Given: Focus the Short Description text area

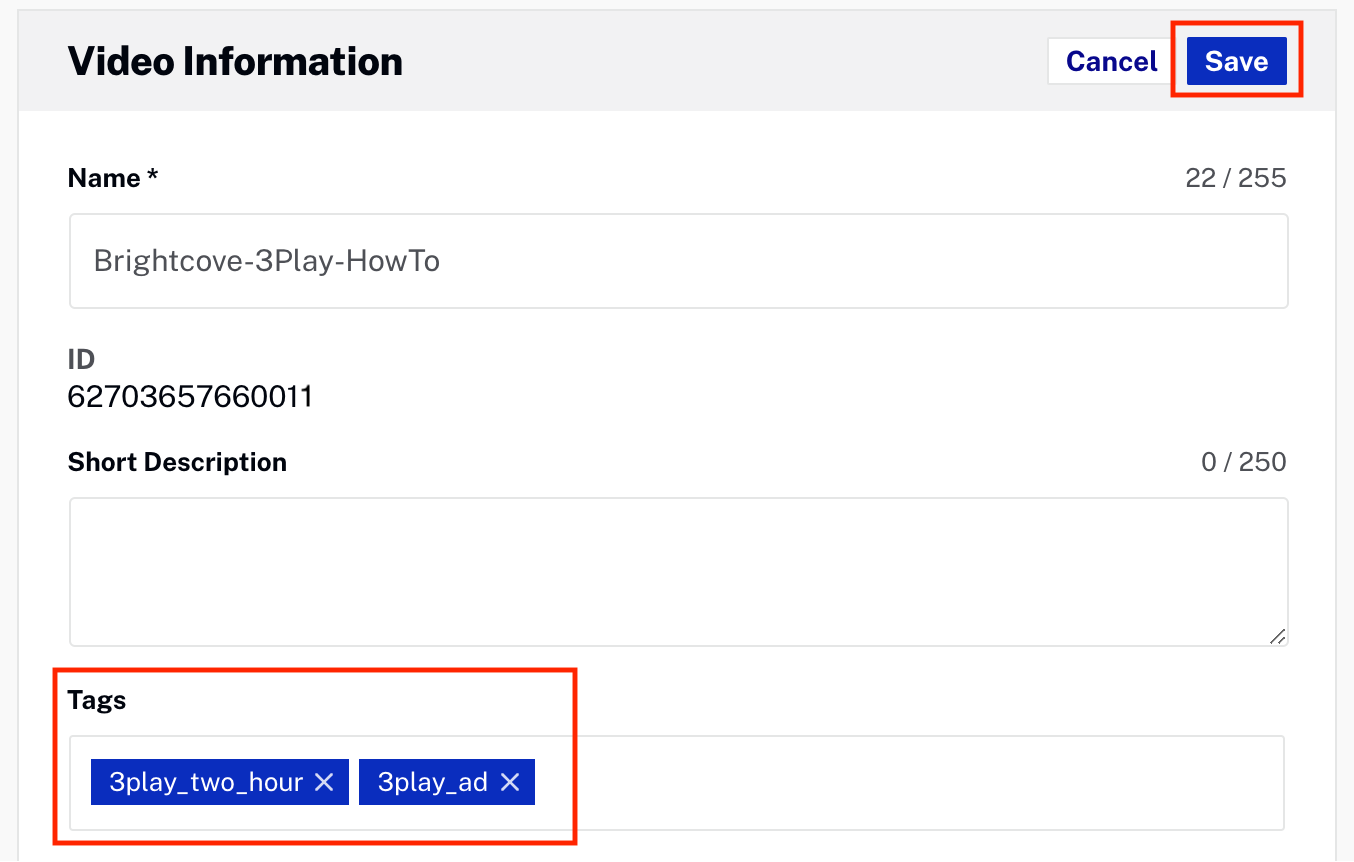Looking at the screenshot, I should [677, 571].
